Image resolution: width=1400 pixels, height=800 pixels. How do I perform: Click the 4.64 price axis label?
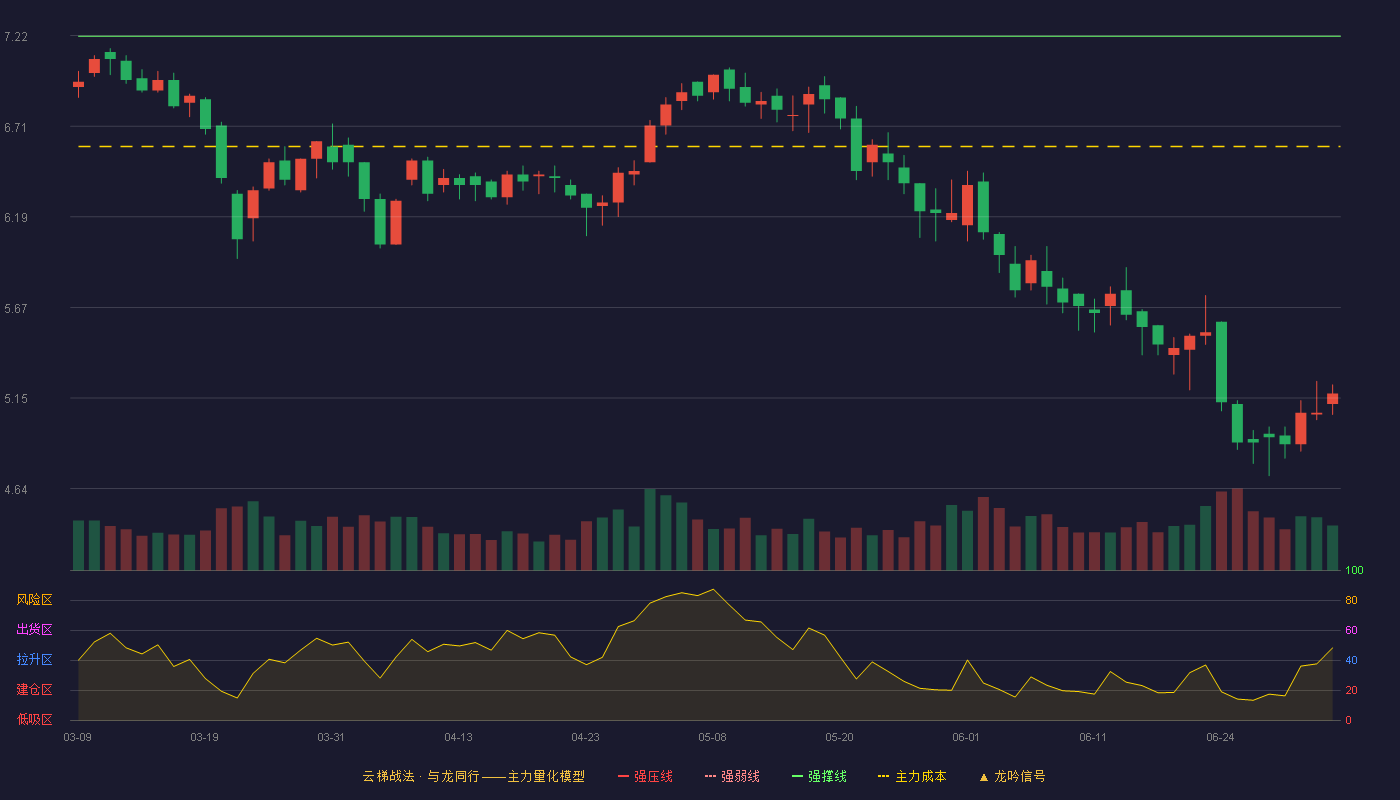click(16, 489)
